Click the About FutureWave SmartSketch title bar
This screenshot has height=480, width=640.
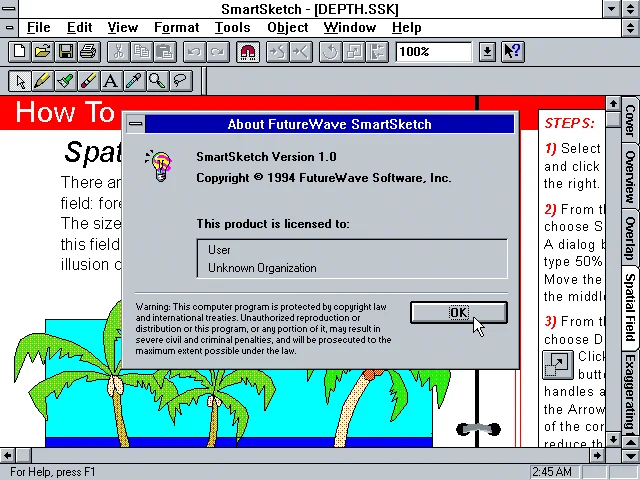click(330, 124)
